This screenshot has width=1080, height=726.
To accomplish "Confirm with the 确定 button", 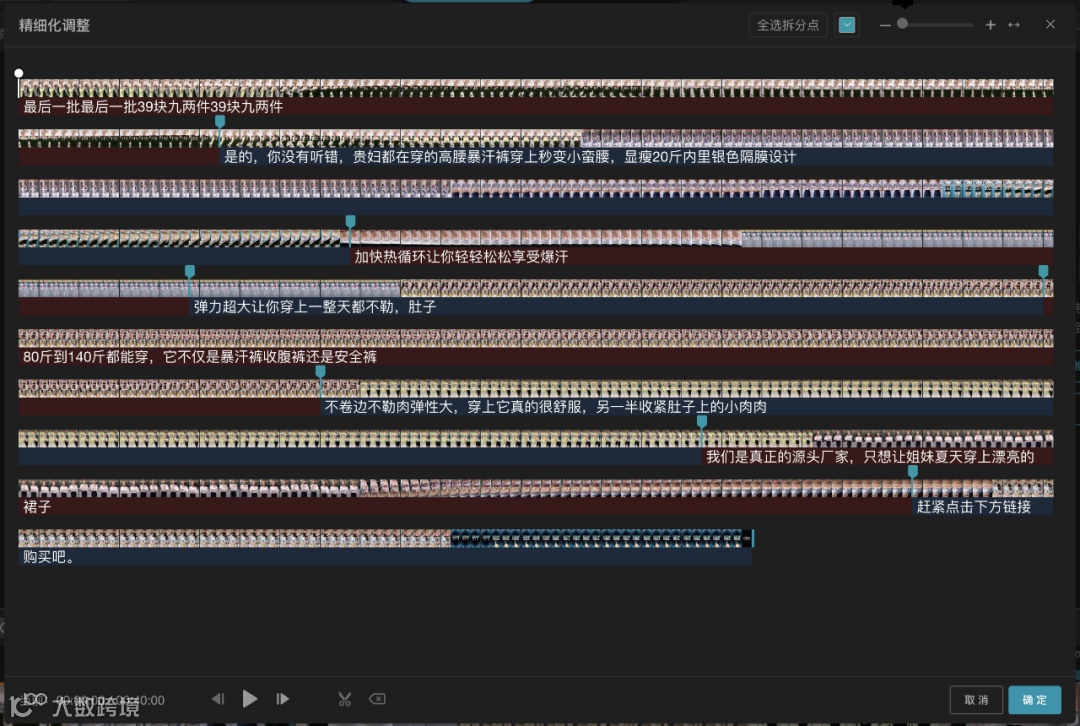I will click(1035, 700).
